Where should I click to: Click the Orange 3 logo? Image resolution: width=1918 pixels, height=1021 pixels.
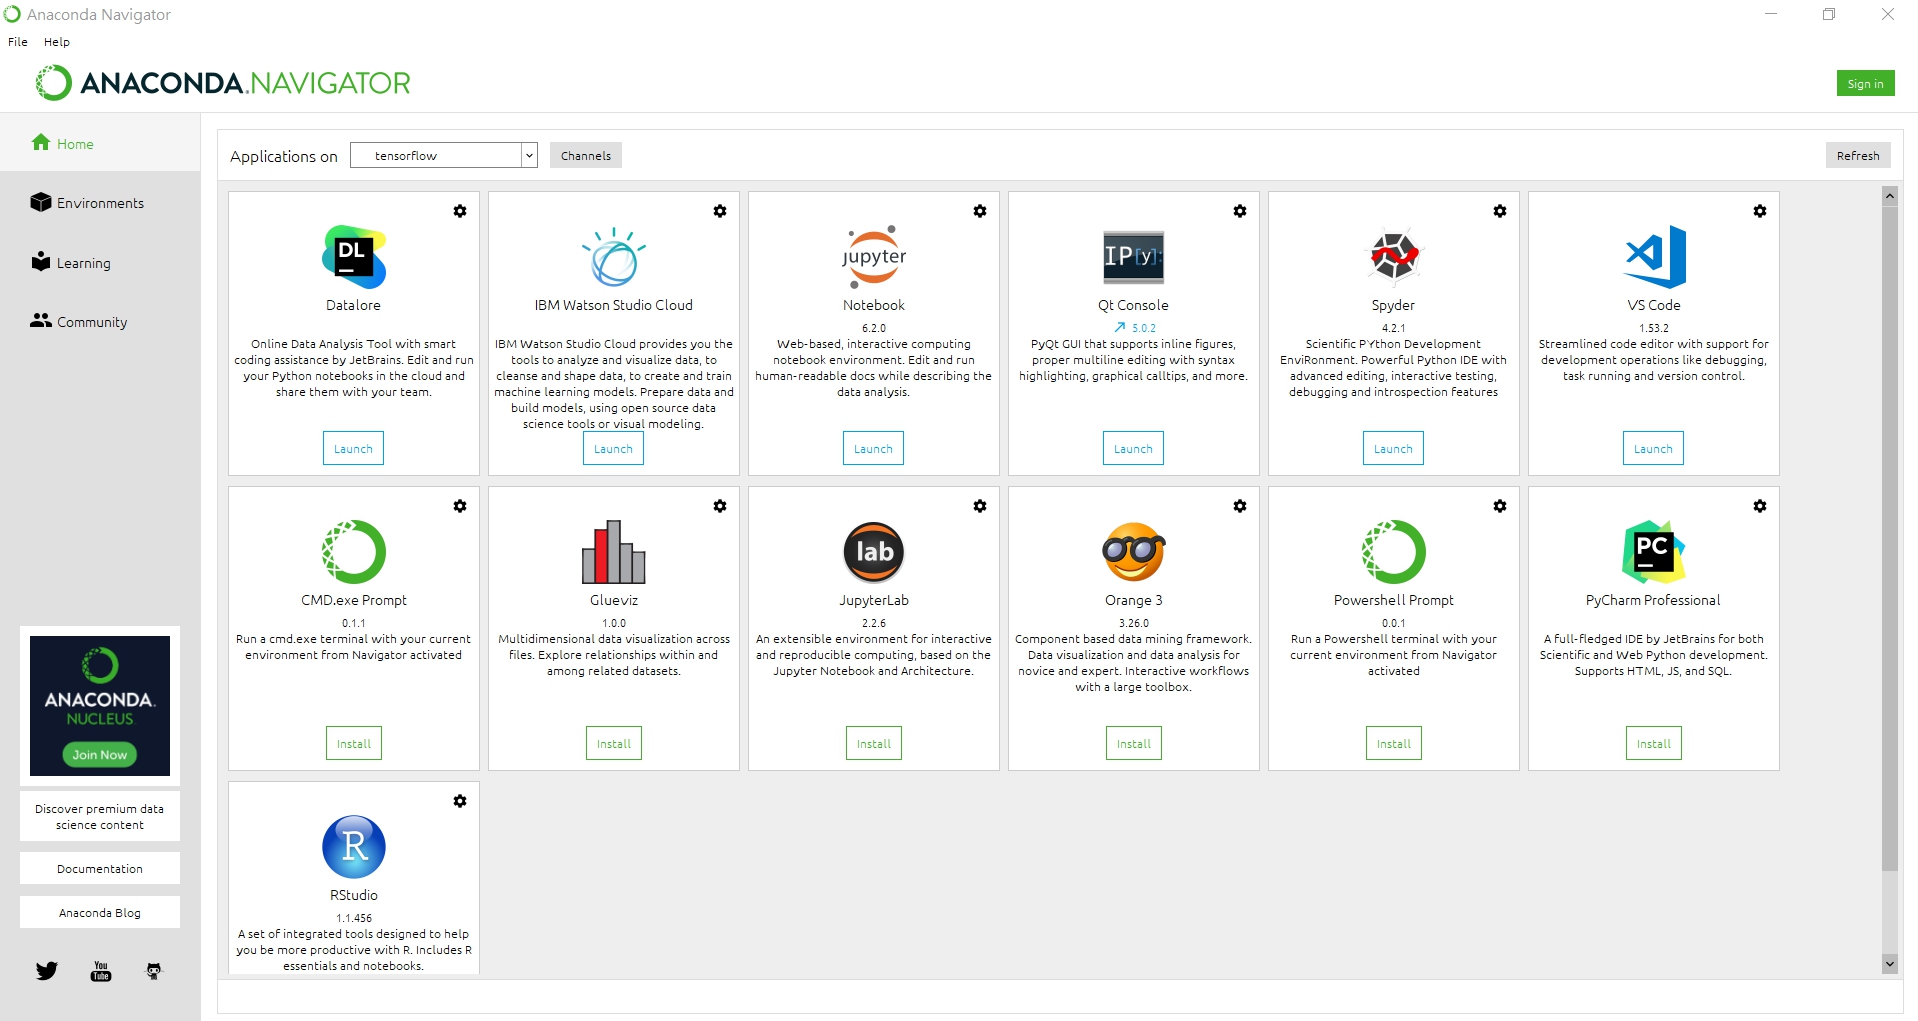click(x=1134, y=552)
